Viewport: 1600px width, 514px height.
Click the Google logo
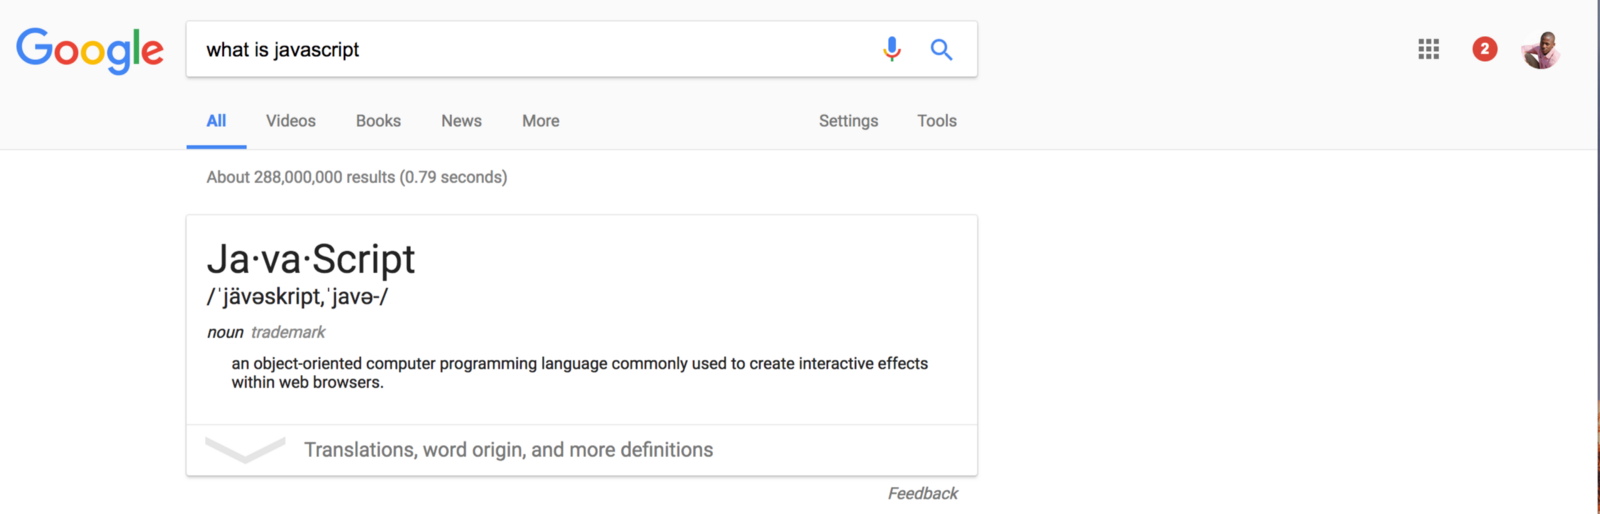[89, 50]
